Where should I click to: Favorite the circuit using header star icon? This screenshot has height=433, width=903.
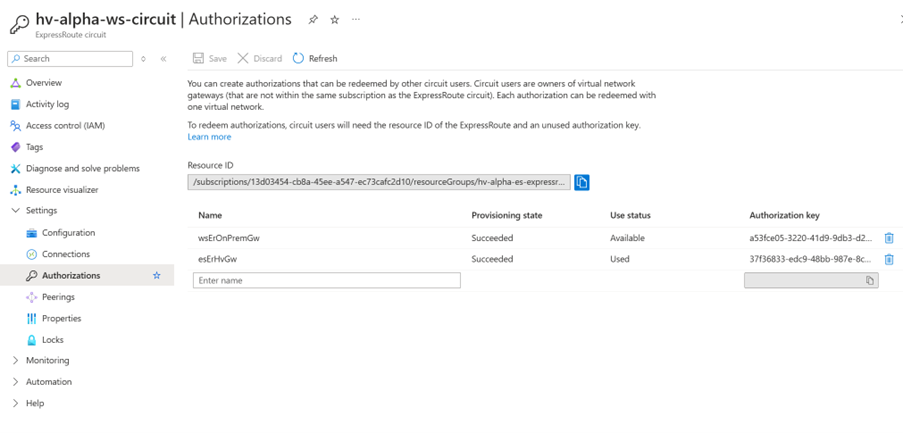coord(335,20)
